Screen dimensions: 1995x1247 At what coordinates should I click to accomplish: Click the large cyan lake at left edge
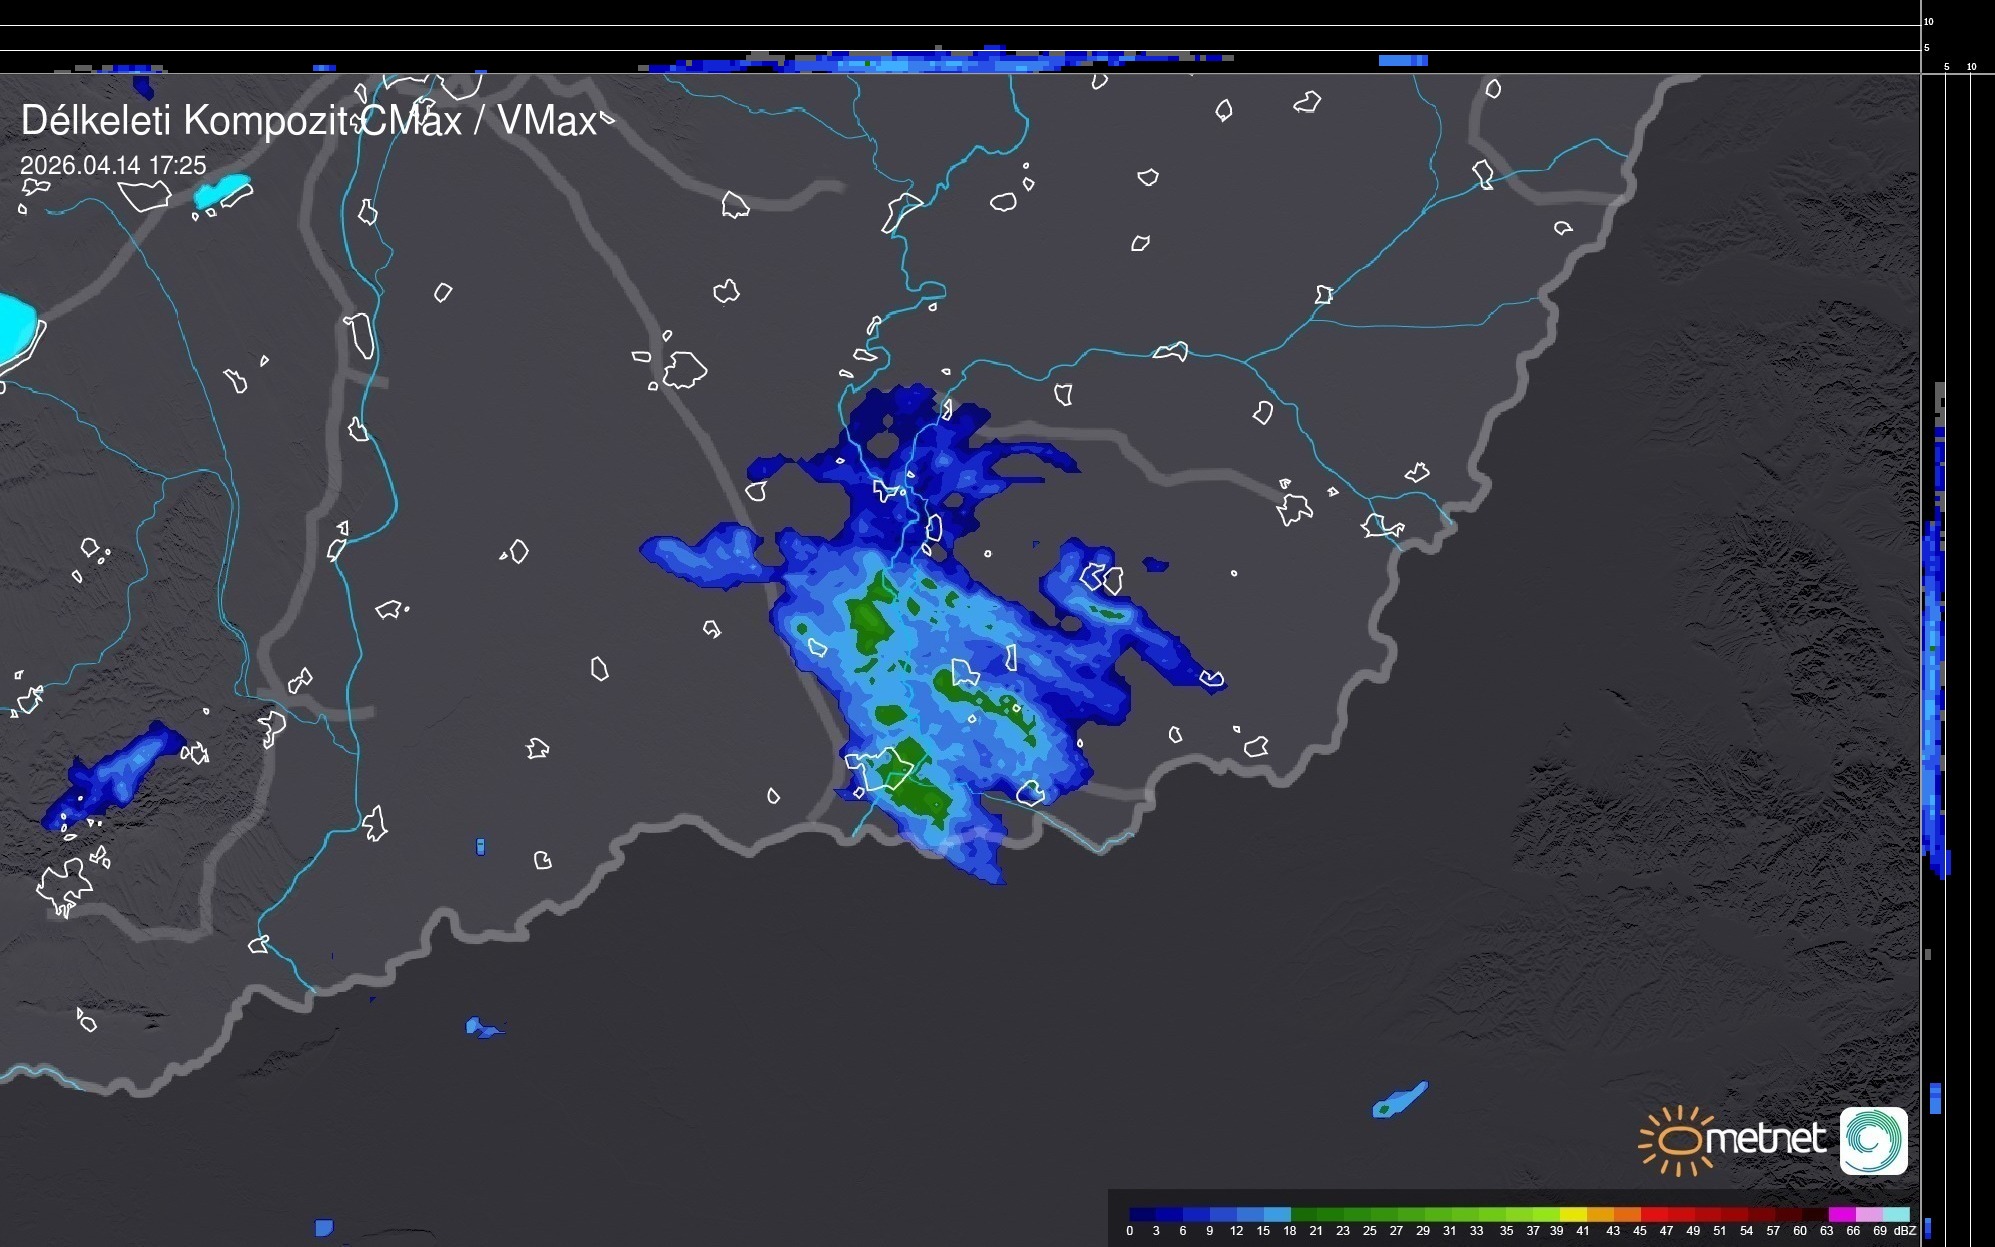point(14,328)
